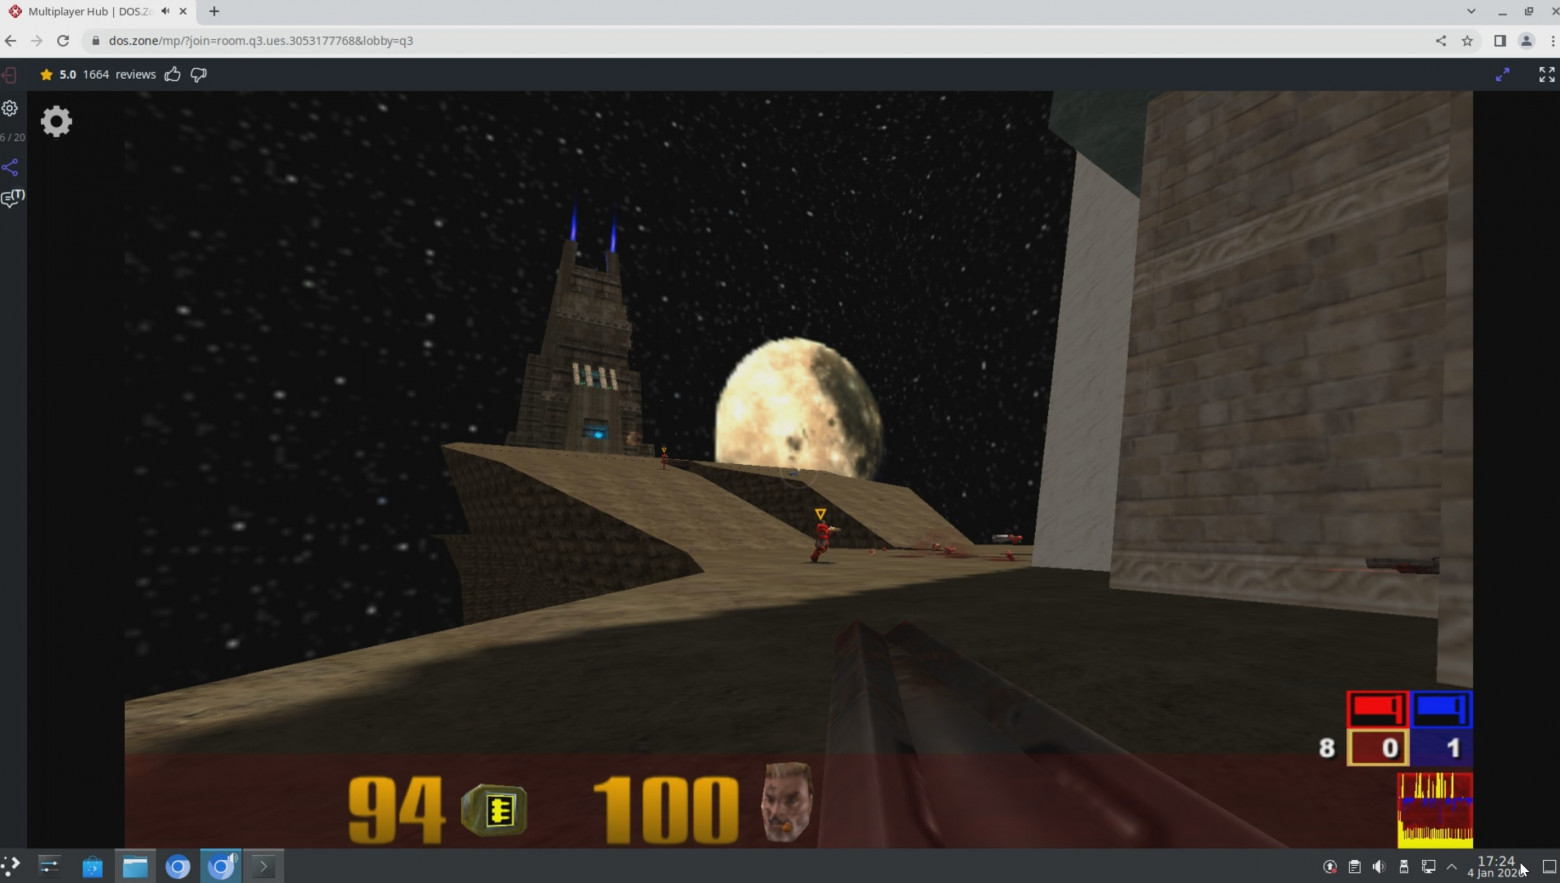Reload the dos.zone page
The height and width of the screenshot is (883, 1560).
tap(63, 41)
